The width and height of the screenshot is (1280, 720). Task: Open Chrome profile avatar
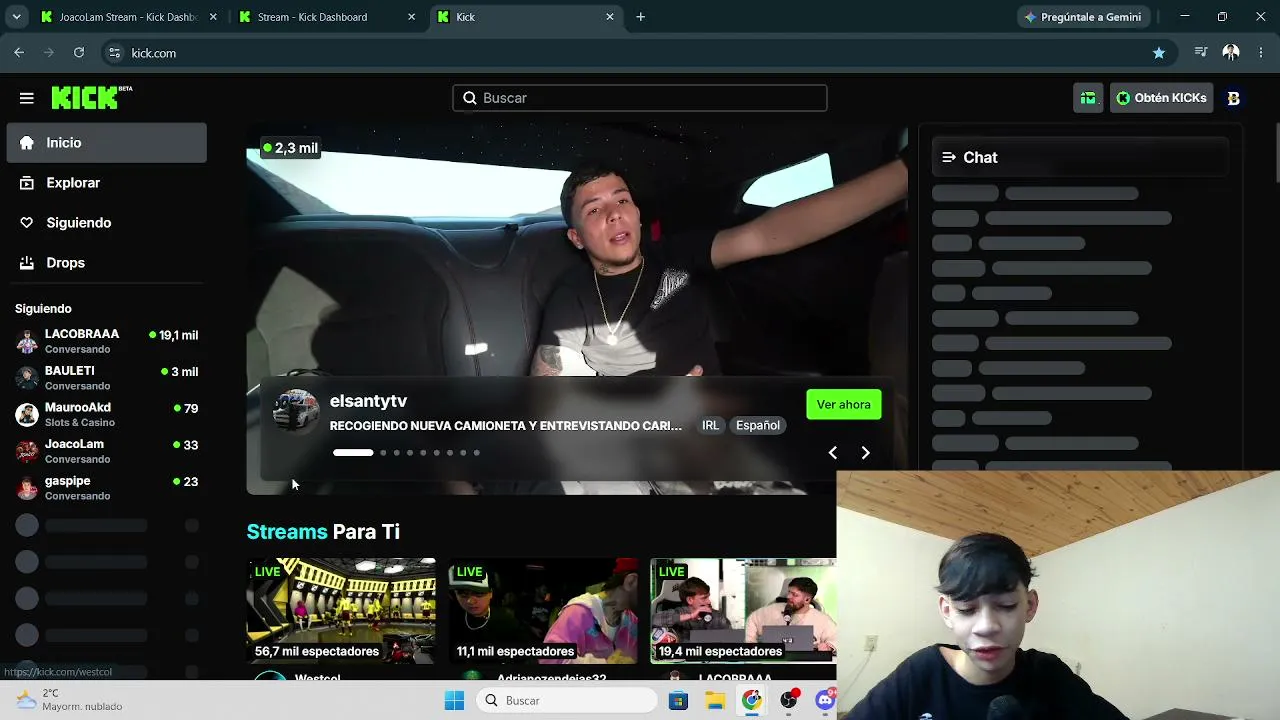[x=1231, y=53]
